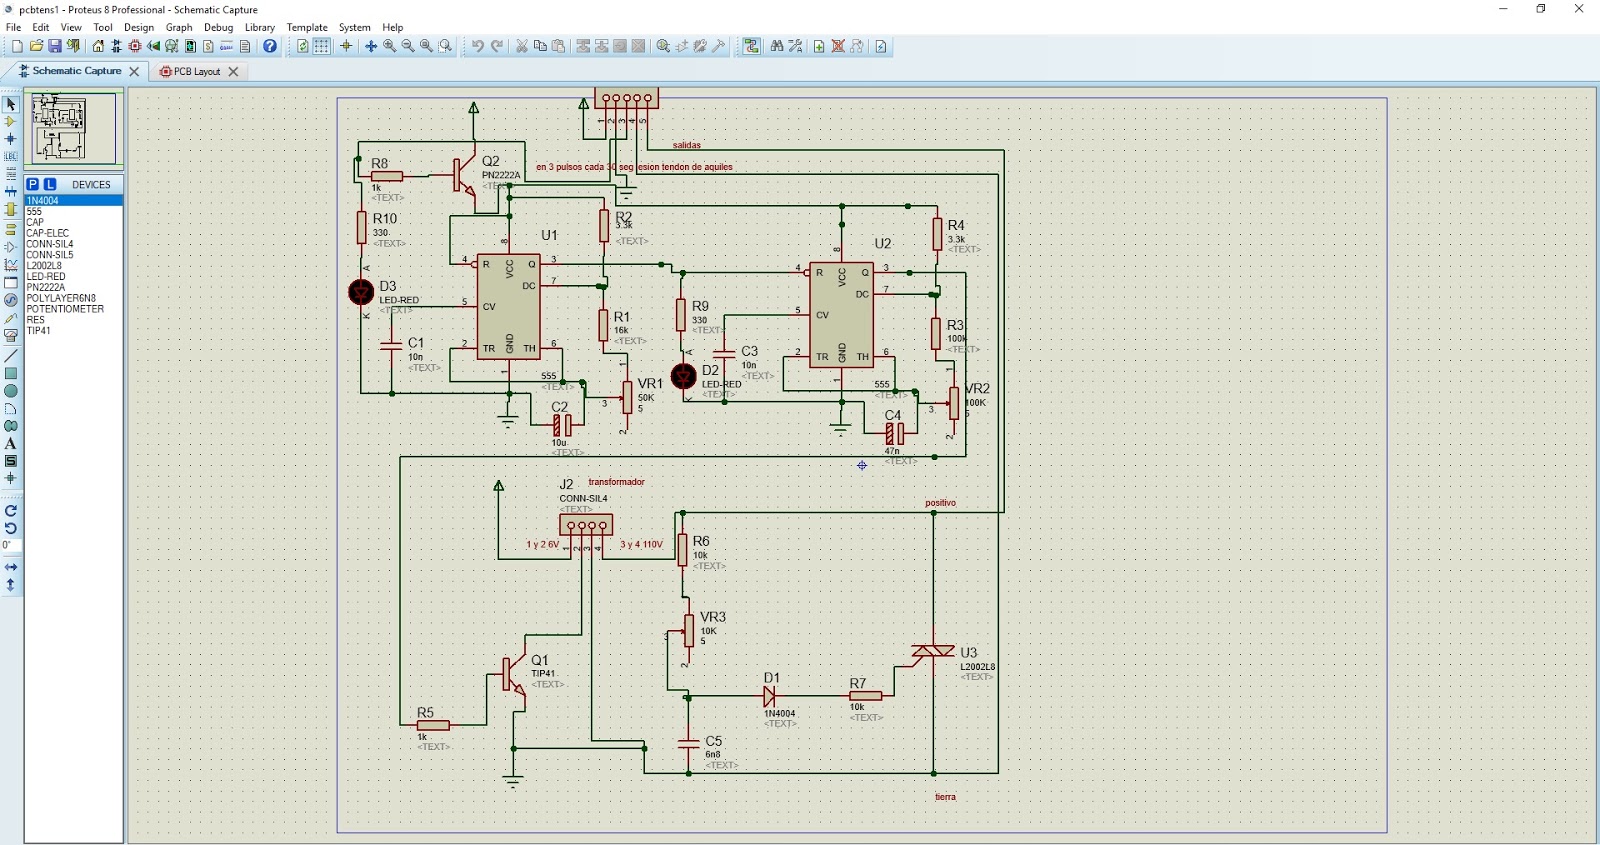Toggle the false origin crosshair icon

point(346,46)
